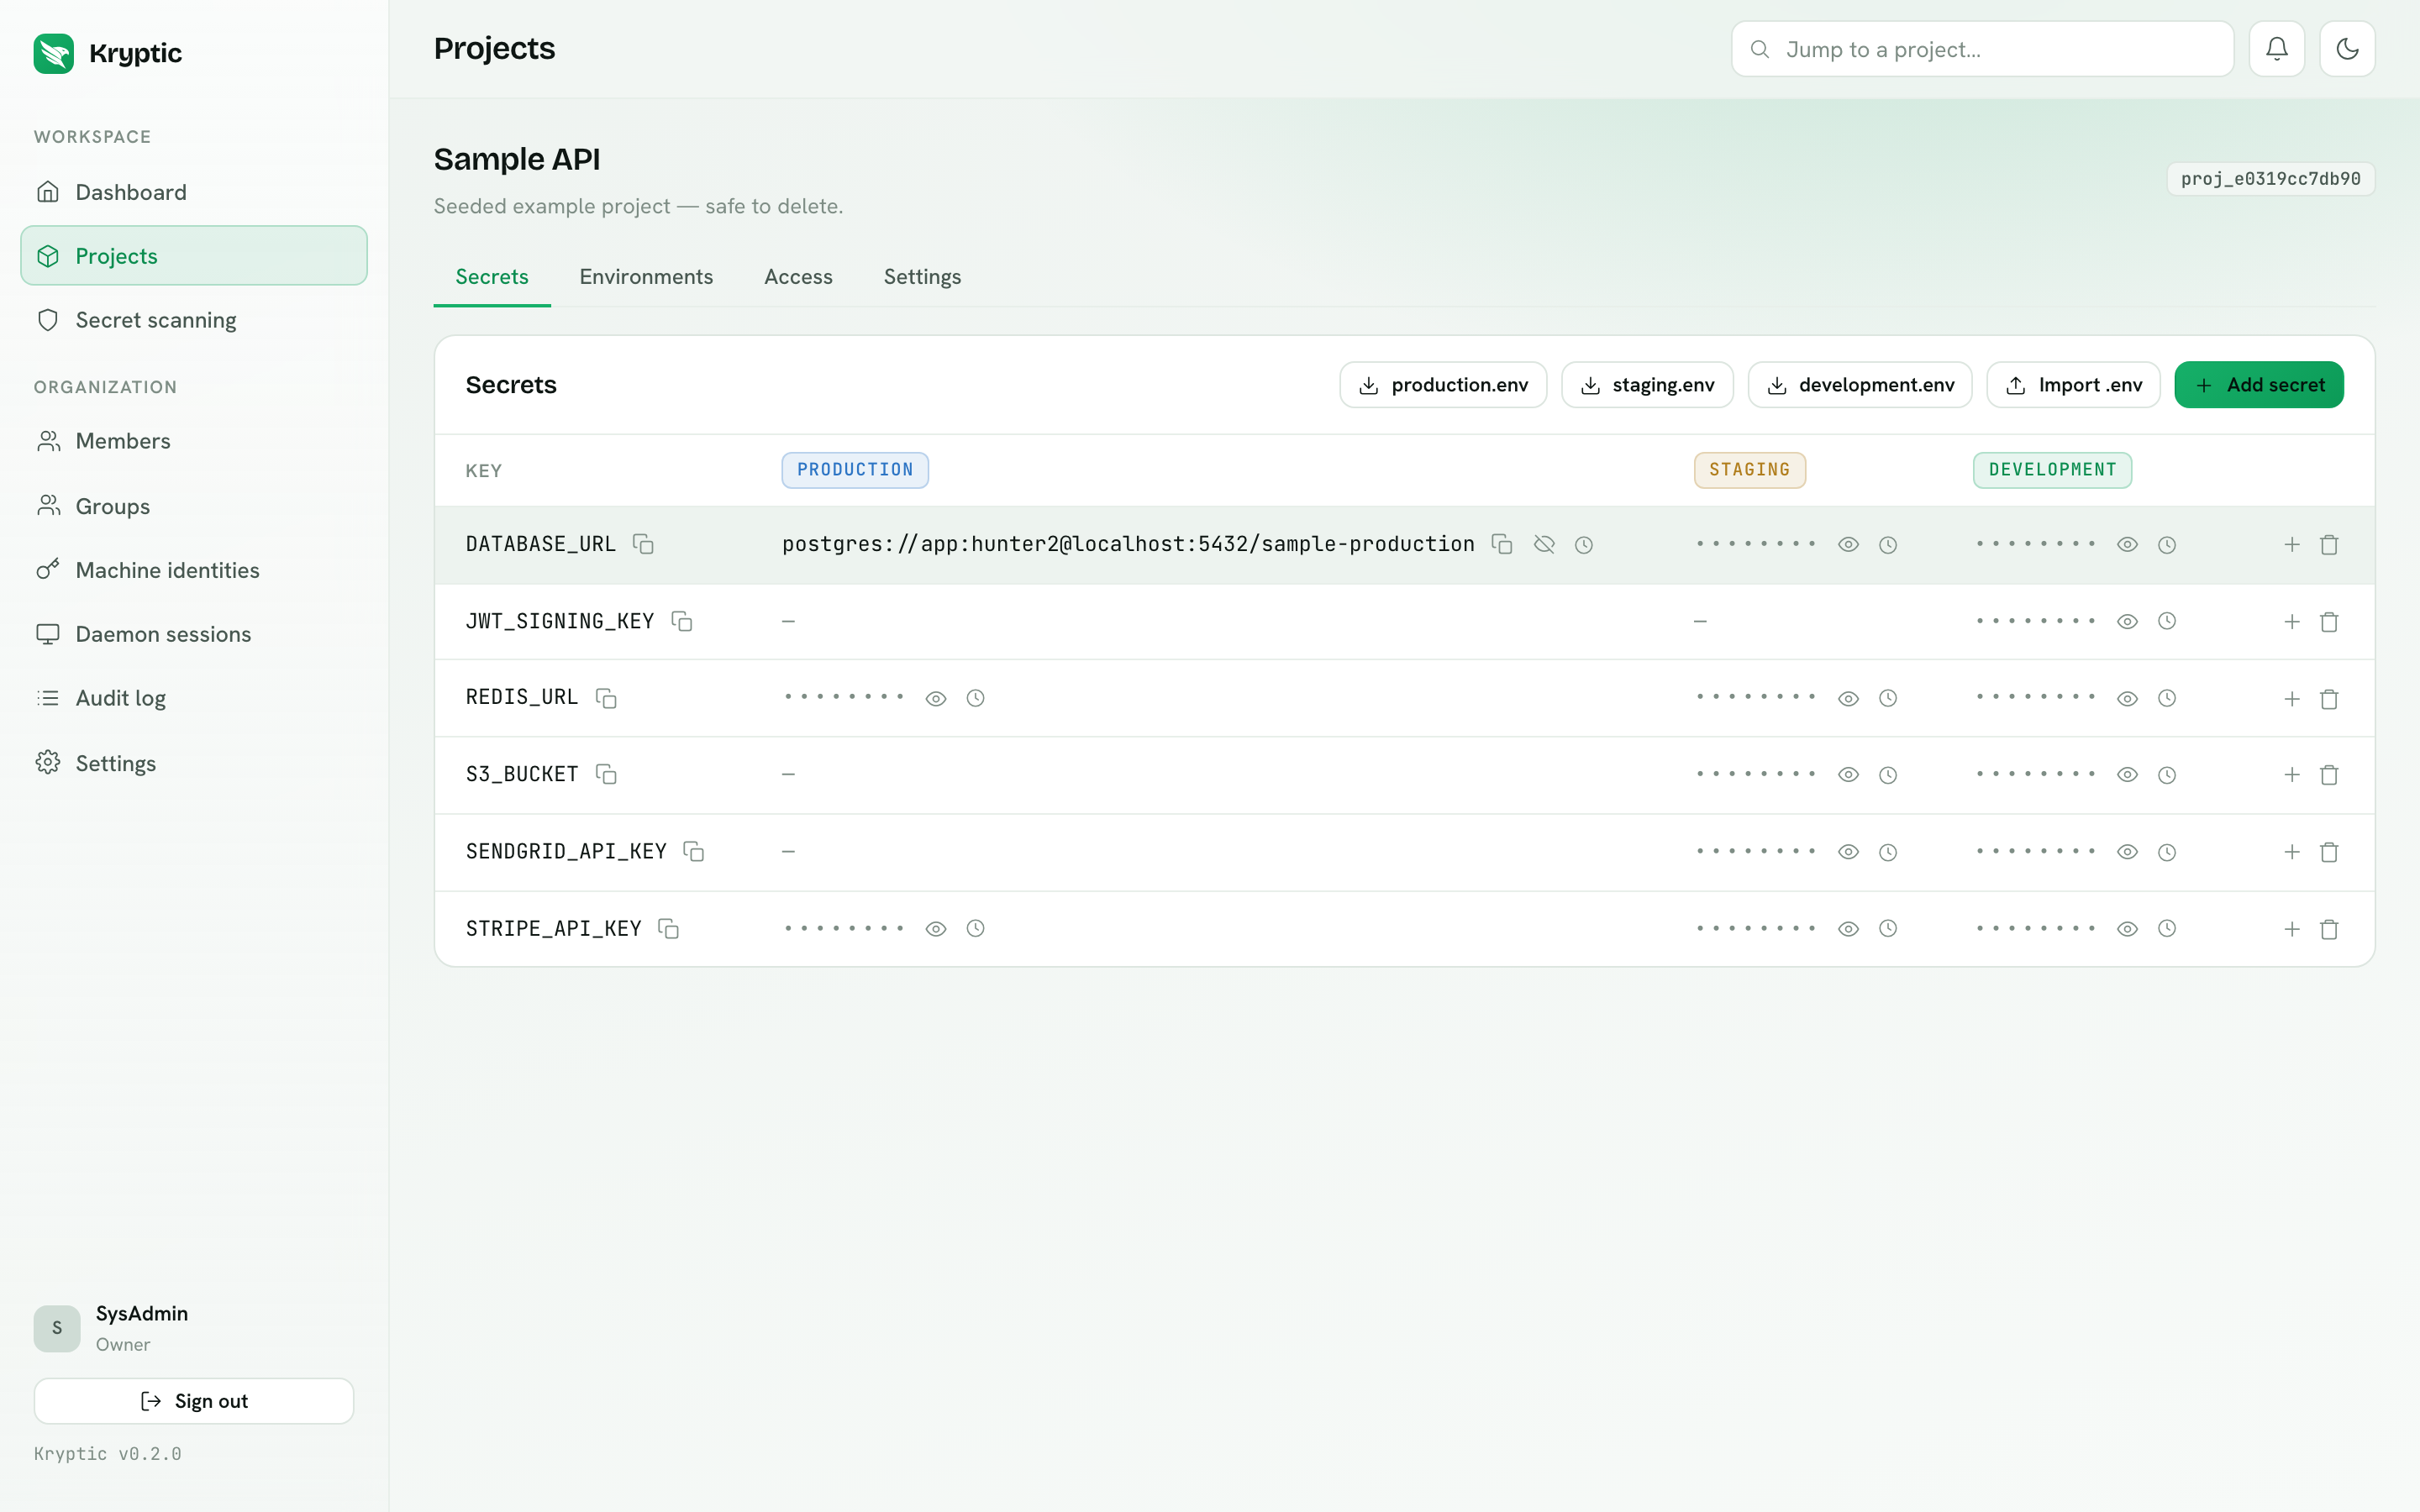Sign out of Kryptic
The width and height of the screenshot is (2420, 1512).
[194, 1401]
